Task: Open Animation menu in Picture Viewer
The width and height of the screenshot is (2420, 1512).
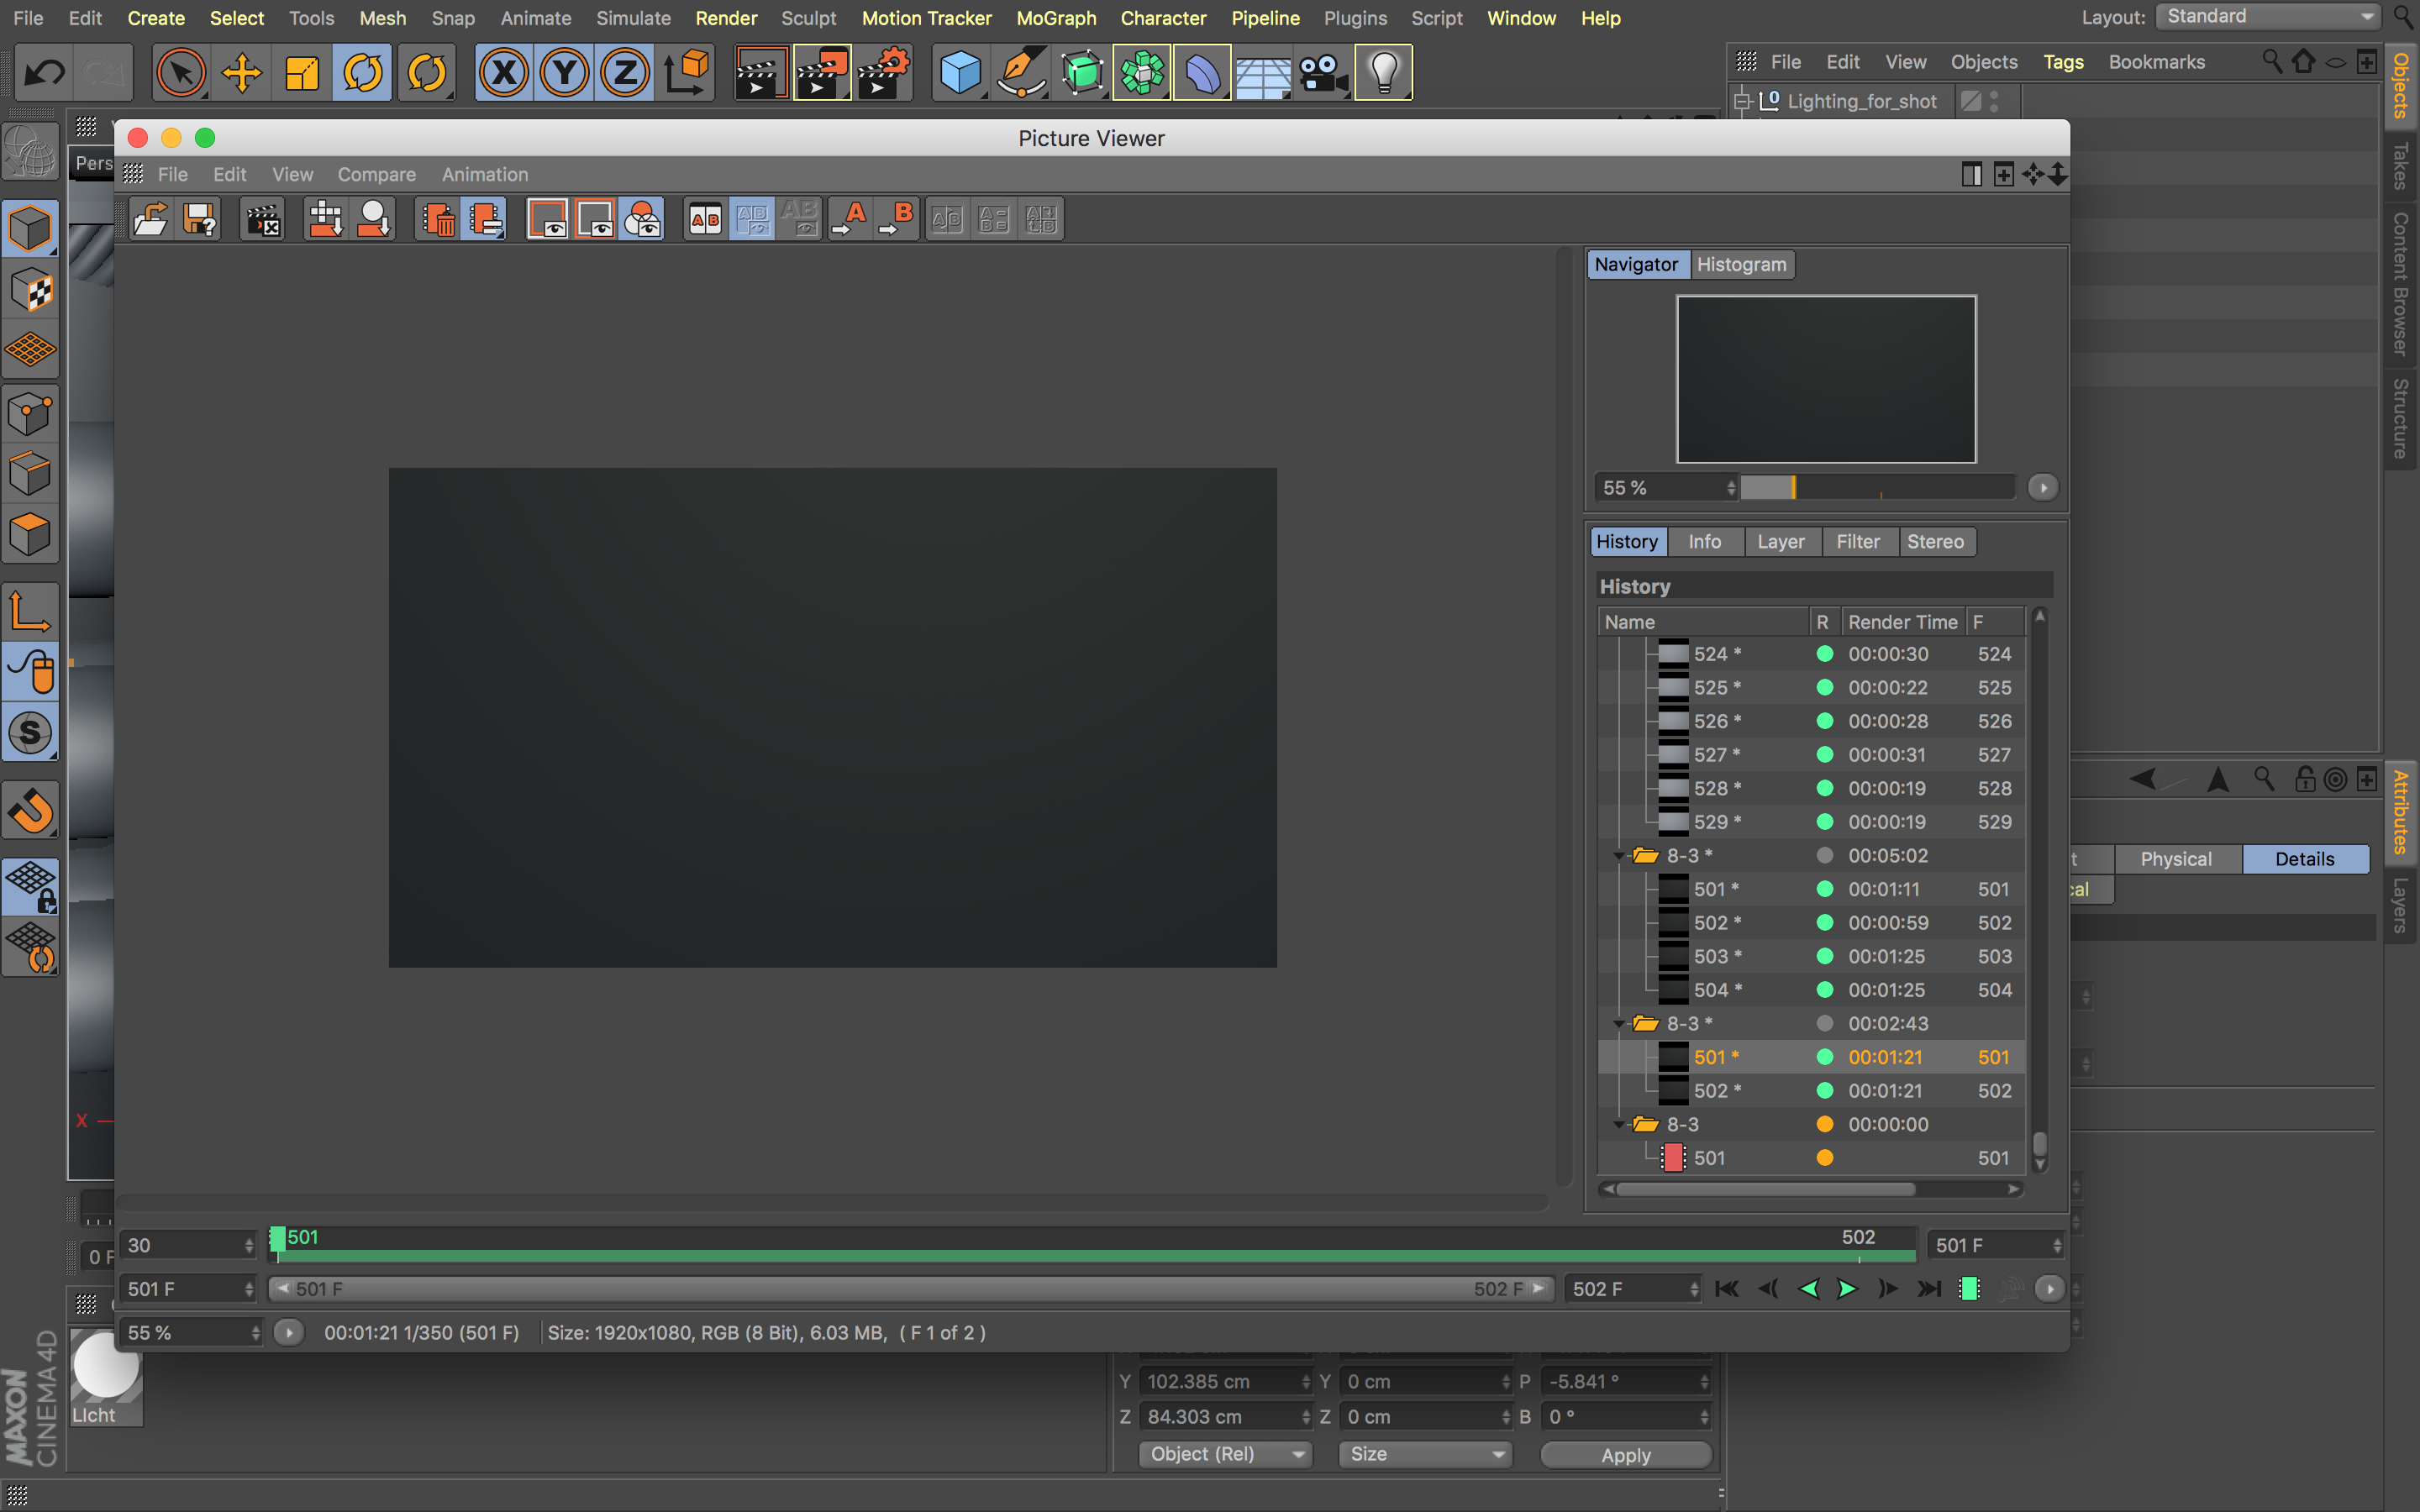Action: point(485,174)
